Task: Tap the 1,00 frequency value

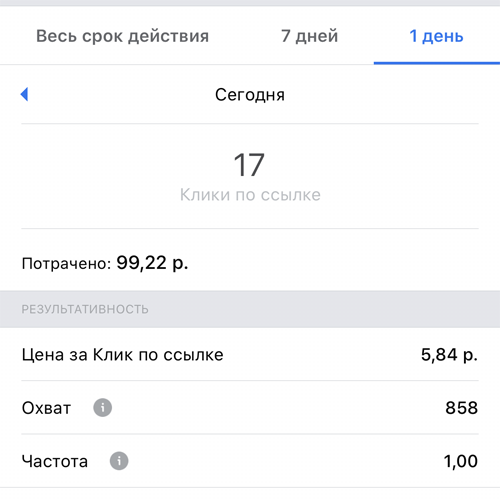Action: (461, 461)
